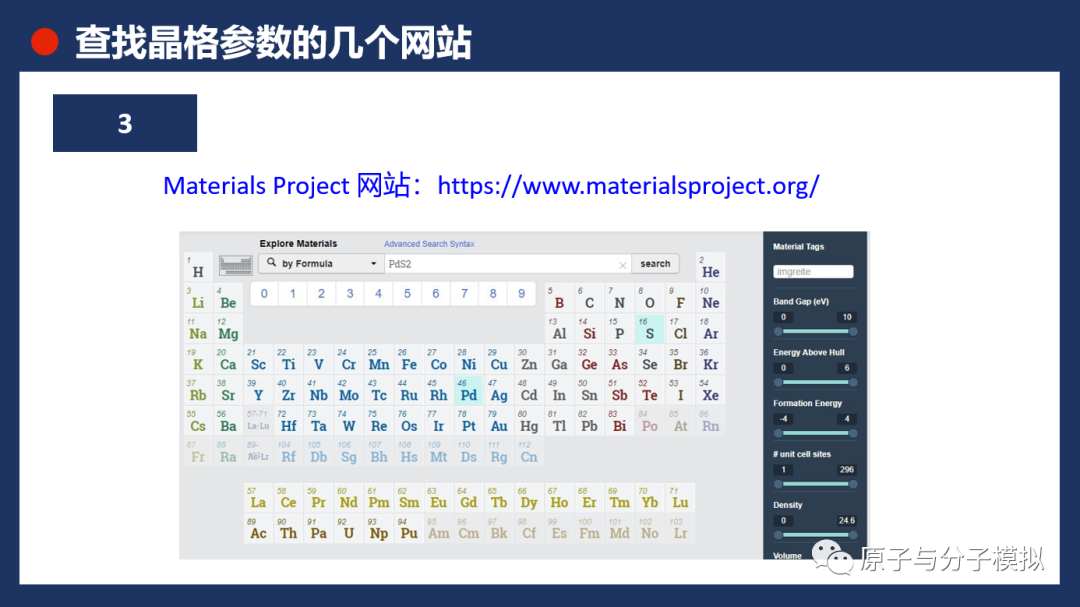The image size is (1080, 607).
Task: Select number 0 in formula digits
Action: coord(264,294)
